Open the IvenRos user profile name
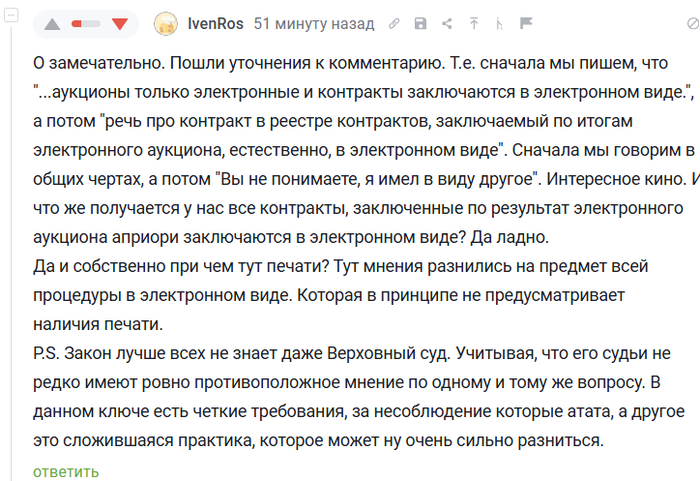 click(215, 23)
